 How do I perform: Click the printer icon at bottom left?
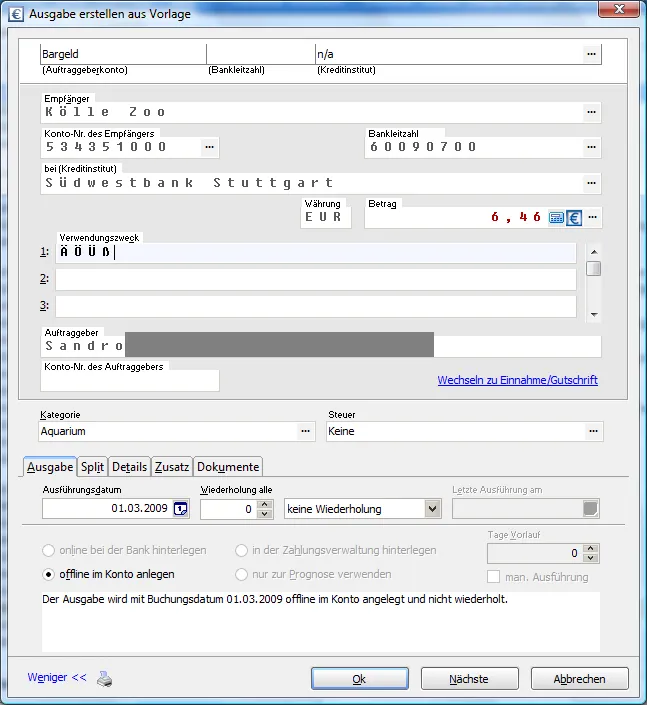pos(105,679)
